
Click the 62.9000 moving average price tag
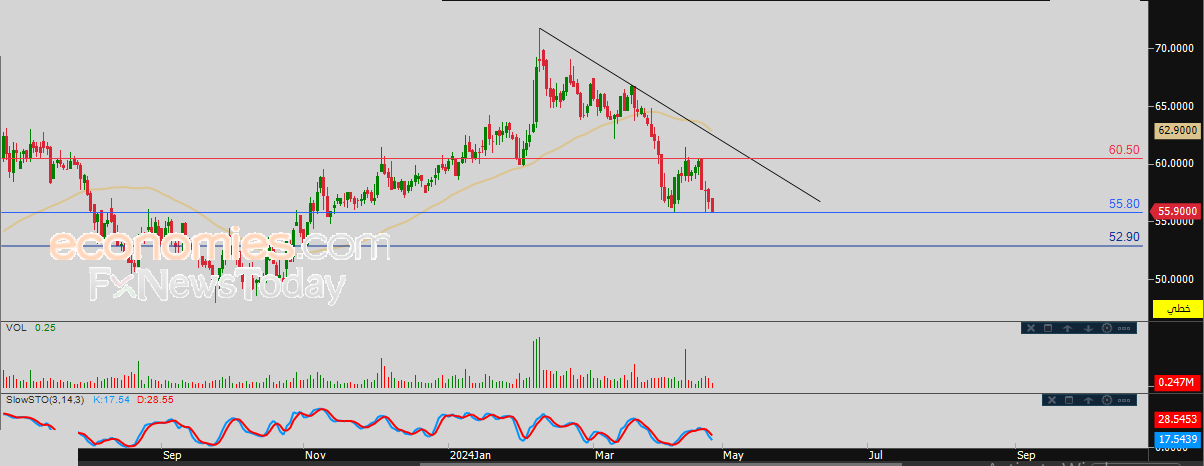[x=1177, y=130]
